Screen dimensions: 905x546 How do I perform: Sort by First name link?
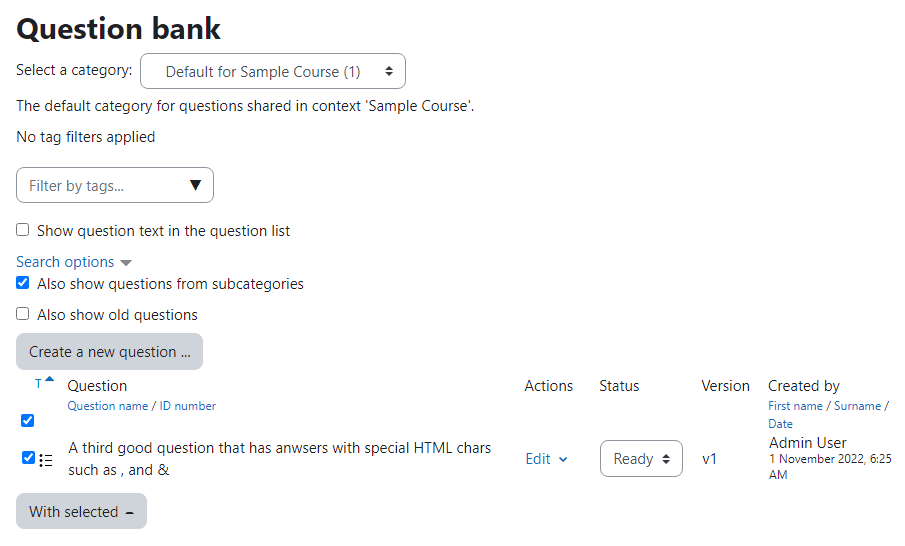pyautogui.click(x=795, y=406)
